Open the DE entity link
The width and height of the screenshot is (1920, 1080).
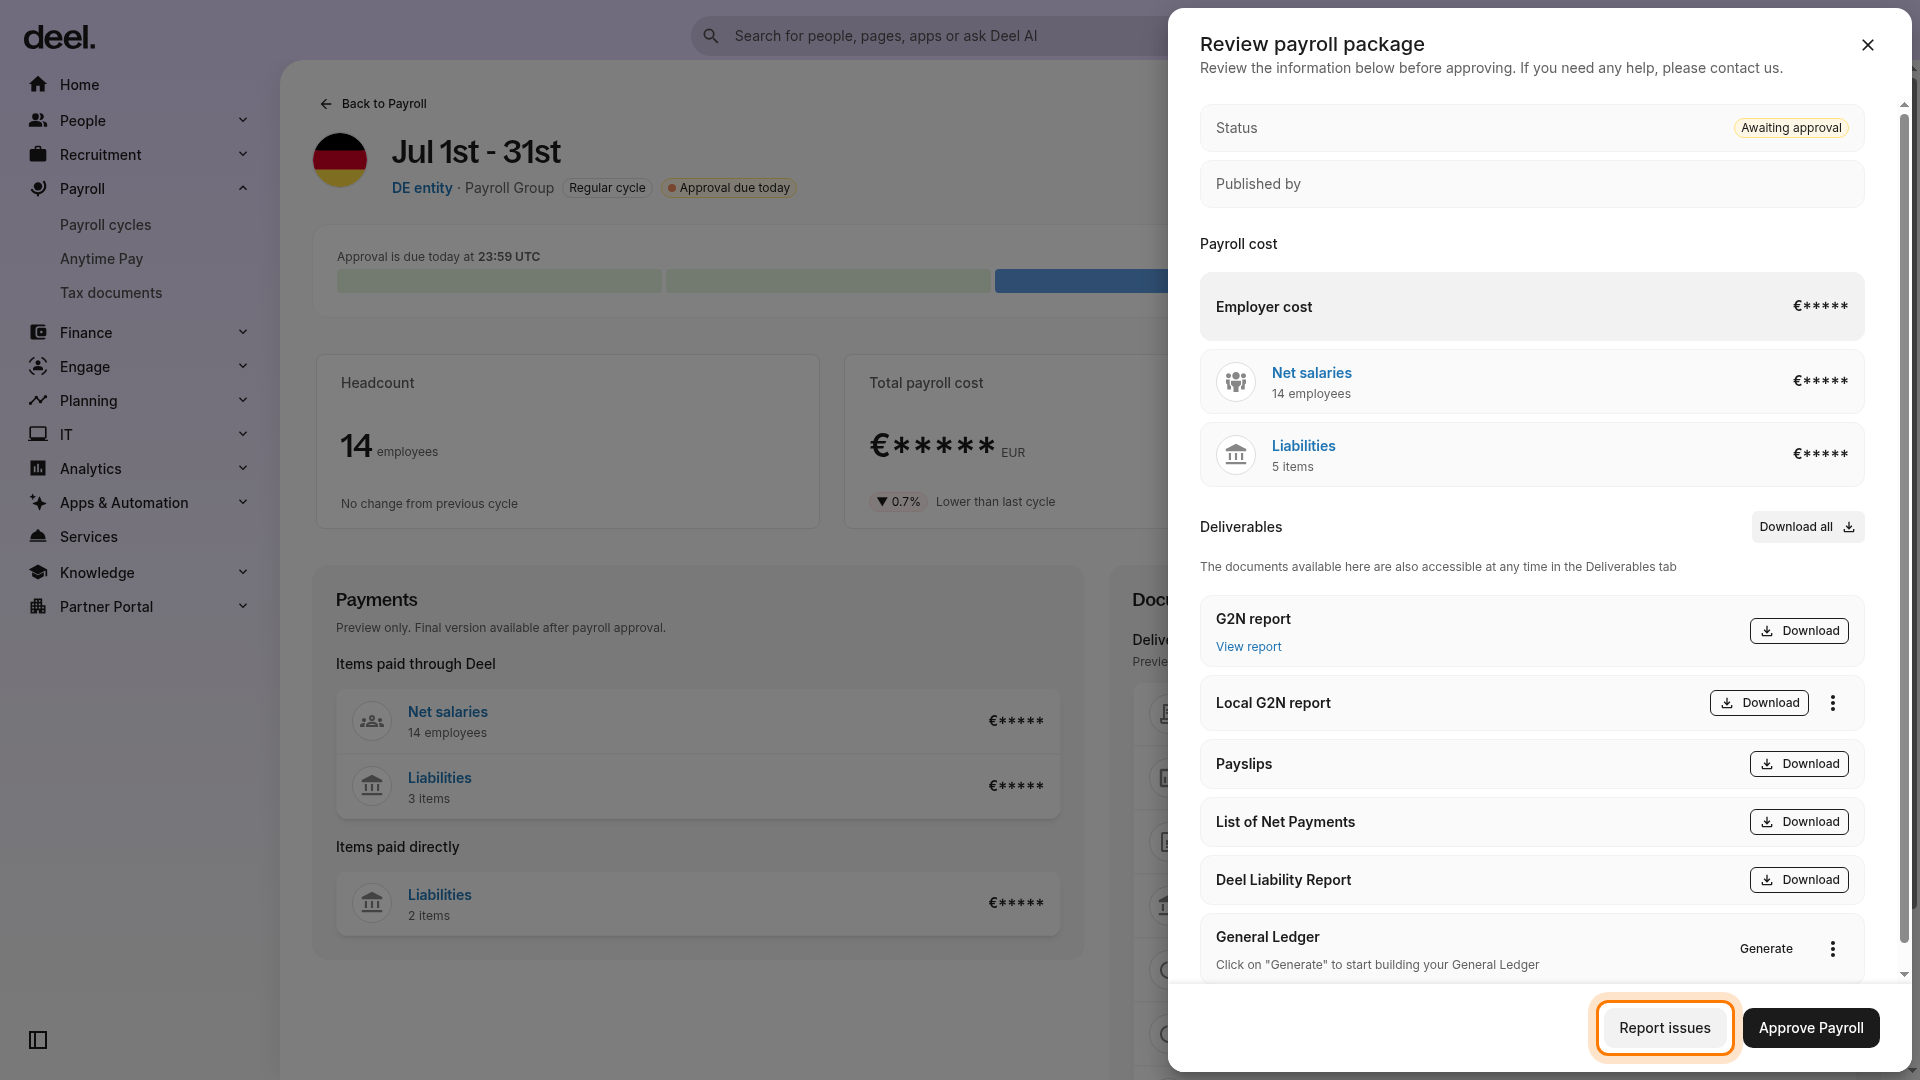coord(422,188)
